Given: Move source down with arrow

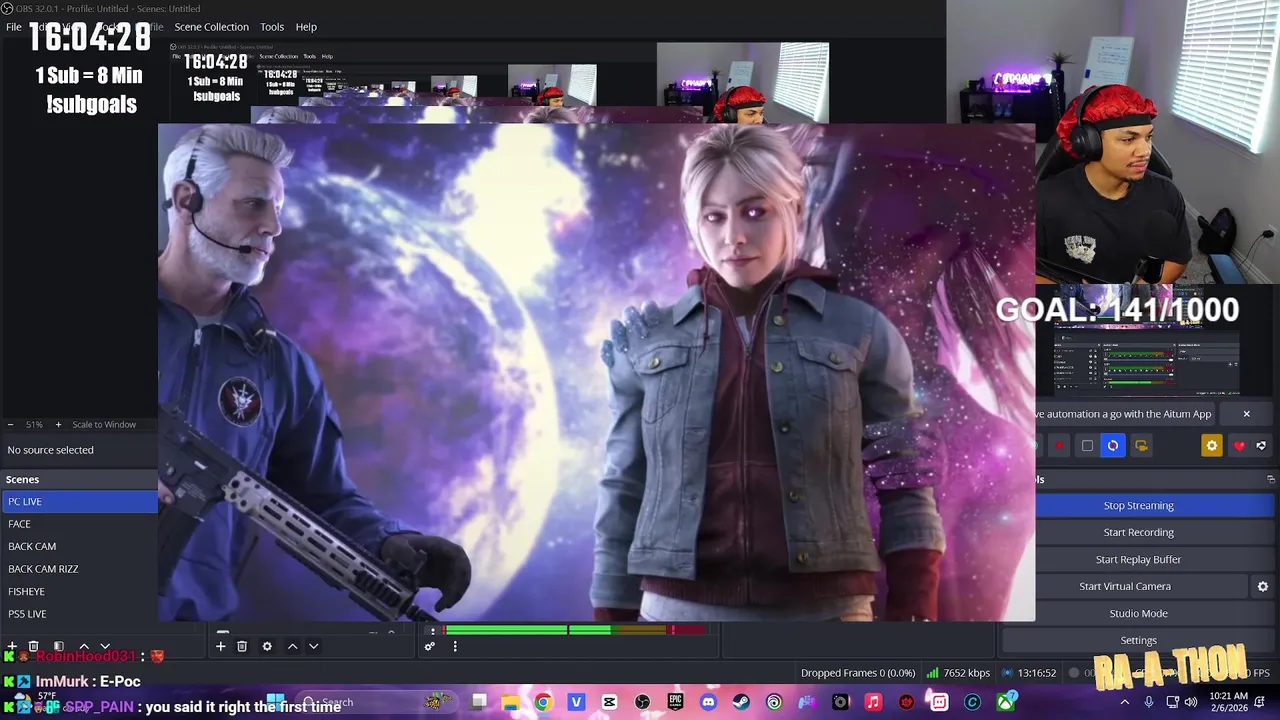Looking at the screenshot, I should tap(313, 646).
